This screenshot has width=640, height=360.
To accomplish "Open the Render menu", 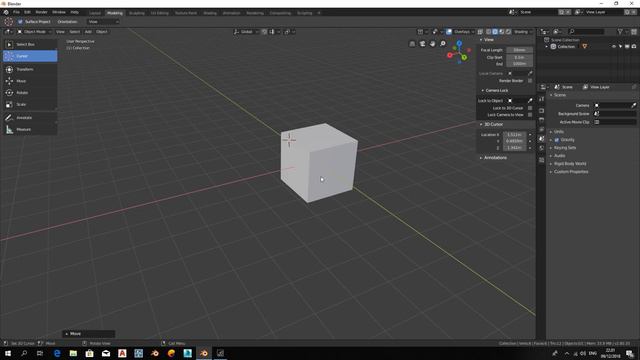I will [41, 12].
